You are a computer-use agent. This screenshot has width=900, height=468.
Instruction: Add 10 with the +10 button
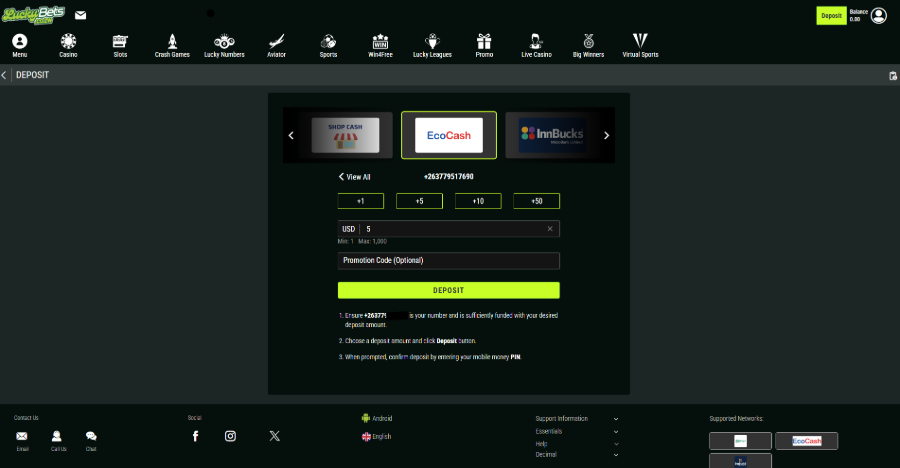pos(478,201)
